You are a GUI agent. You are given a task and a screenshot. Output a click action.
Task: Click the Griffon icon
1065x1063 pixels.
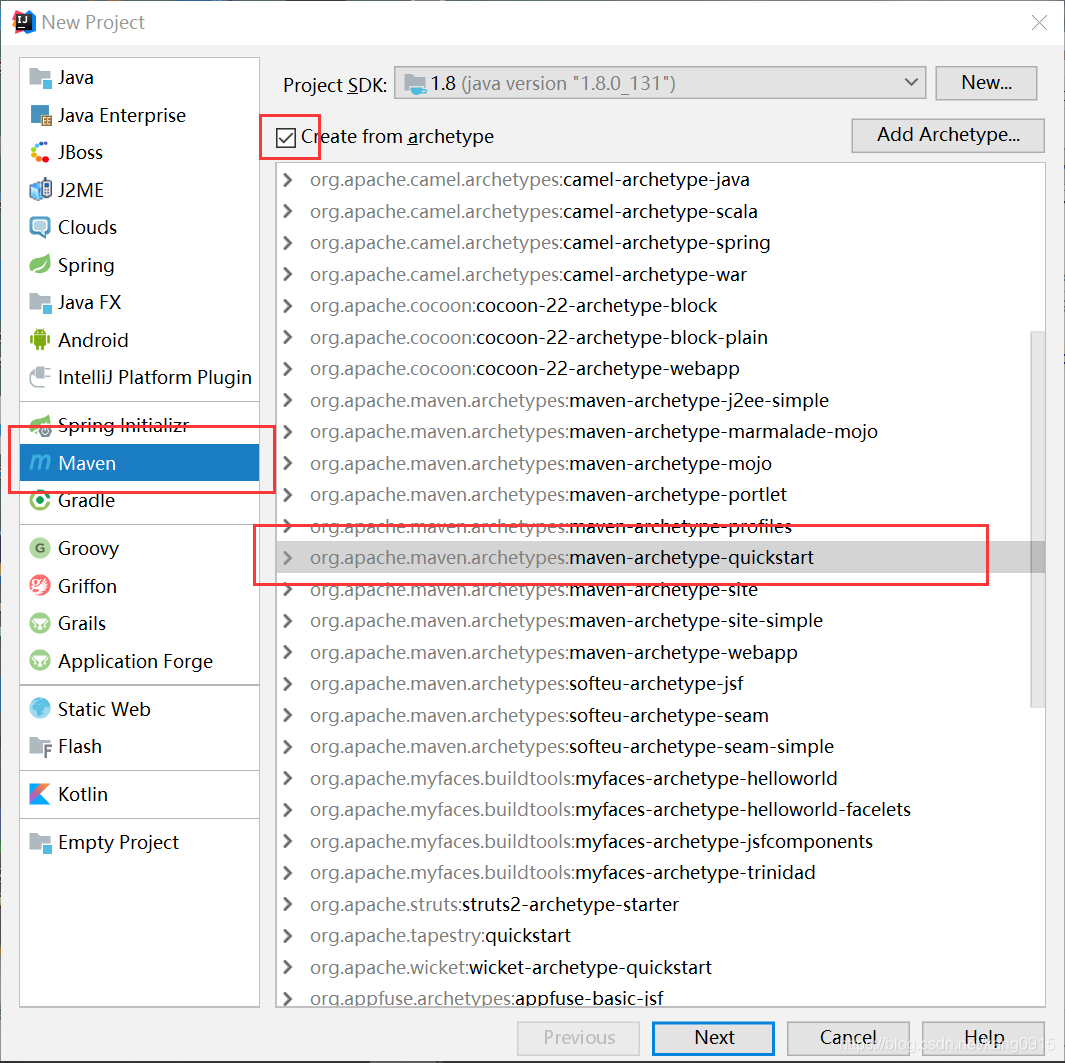point(40,585)
